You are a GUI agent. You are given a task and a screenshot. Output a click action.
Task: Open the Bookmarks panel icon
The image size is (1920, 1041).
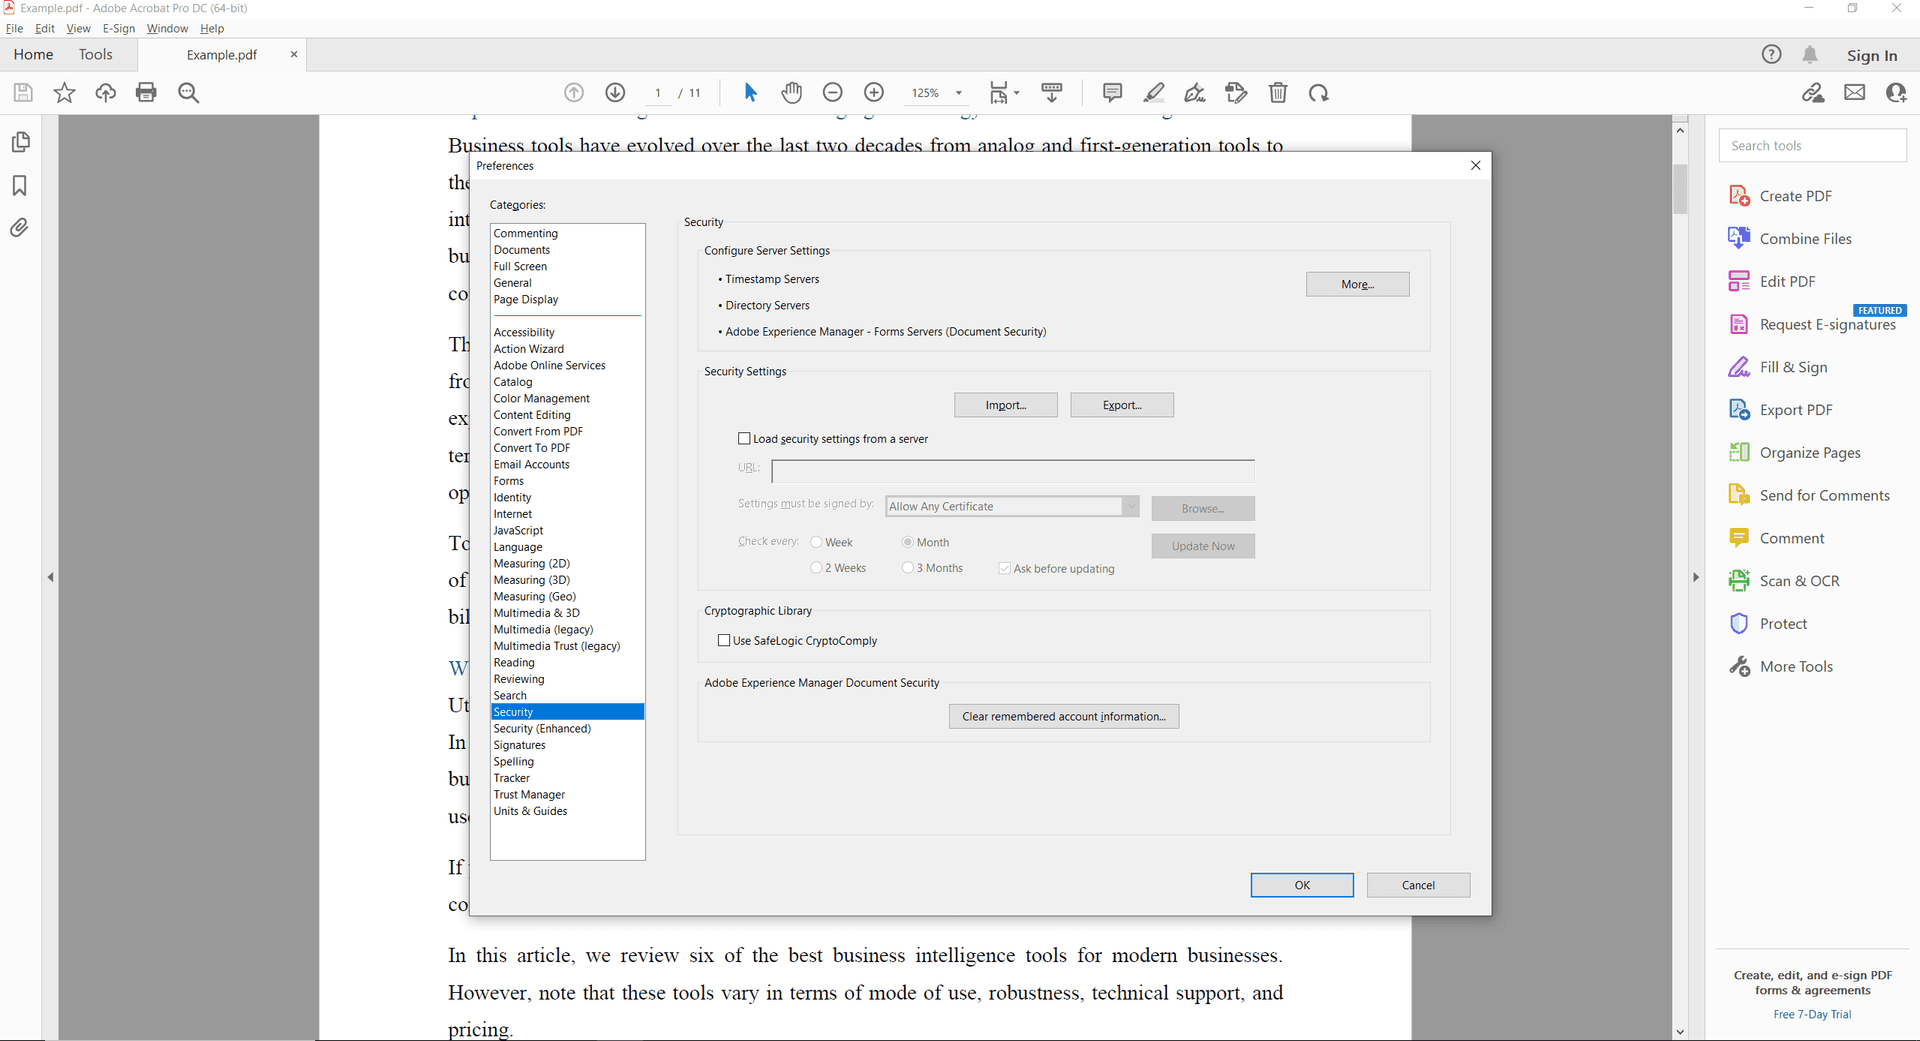point(19,186)
